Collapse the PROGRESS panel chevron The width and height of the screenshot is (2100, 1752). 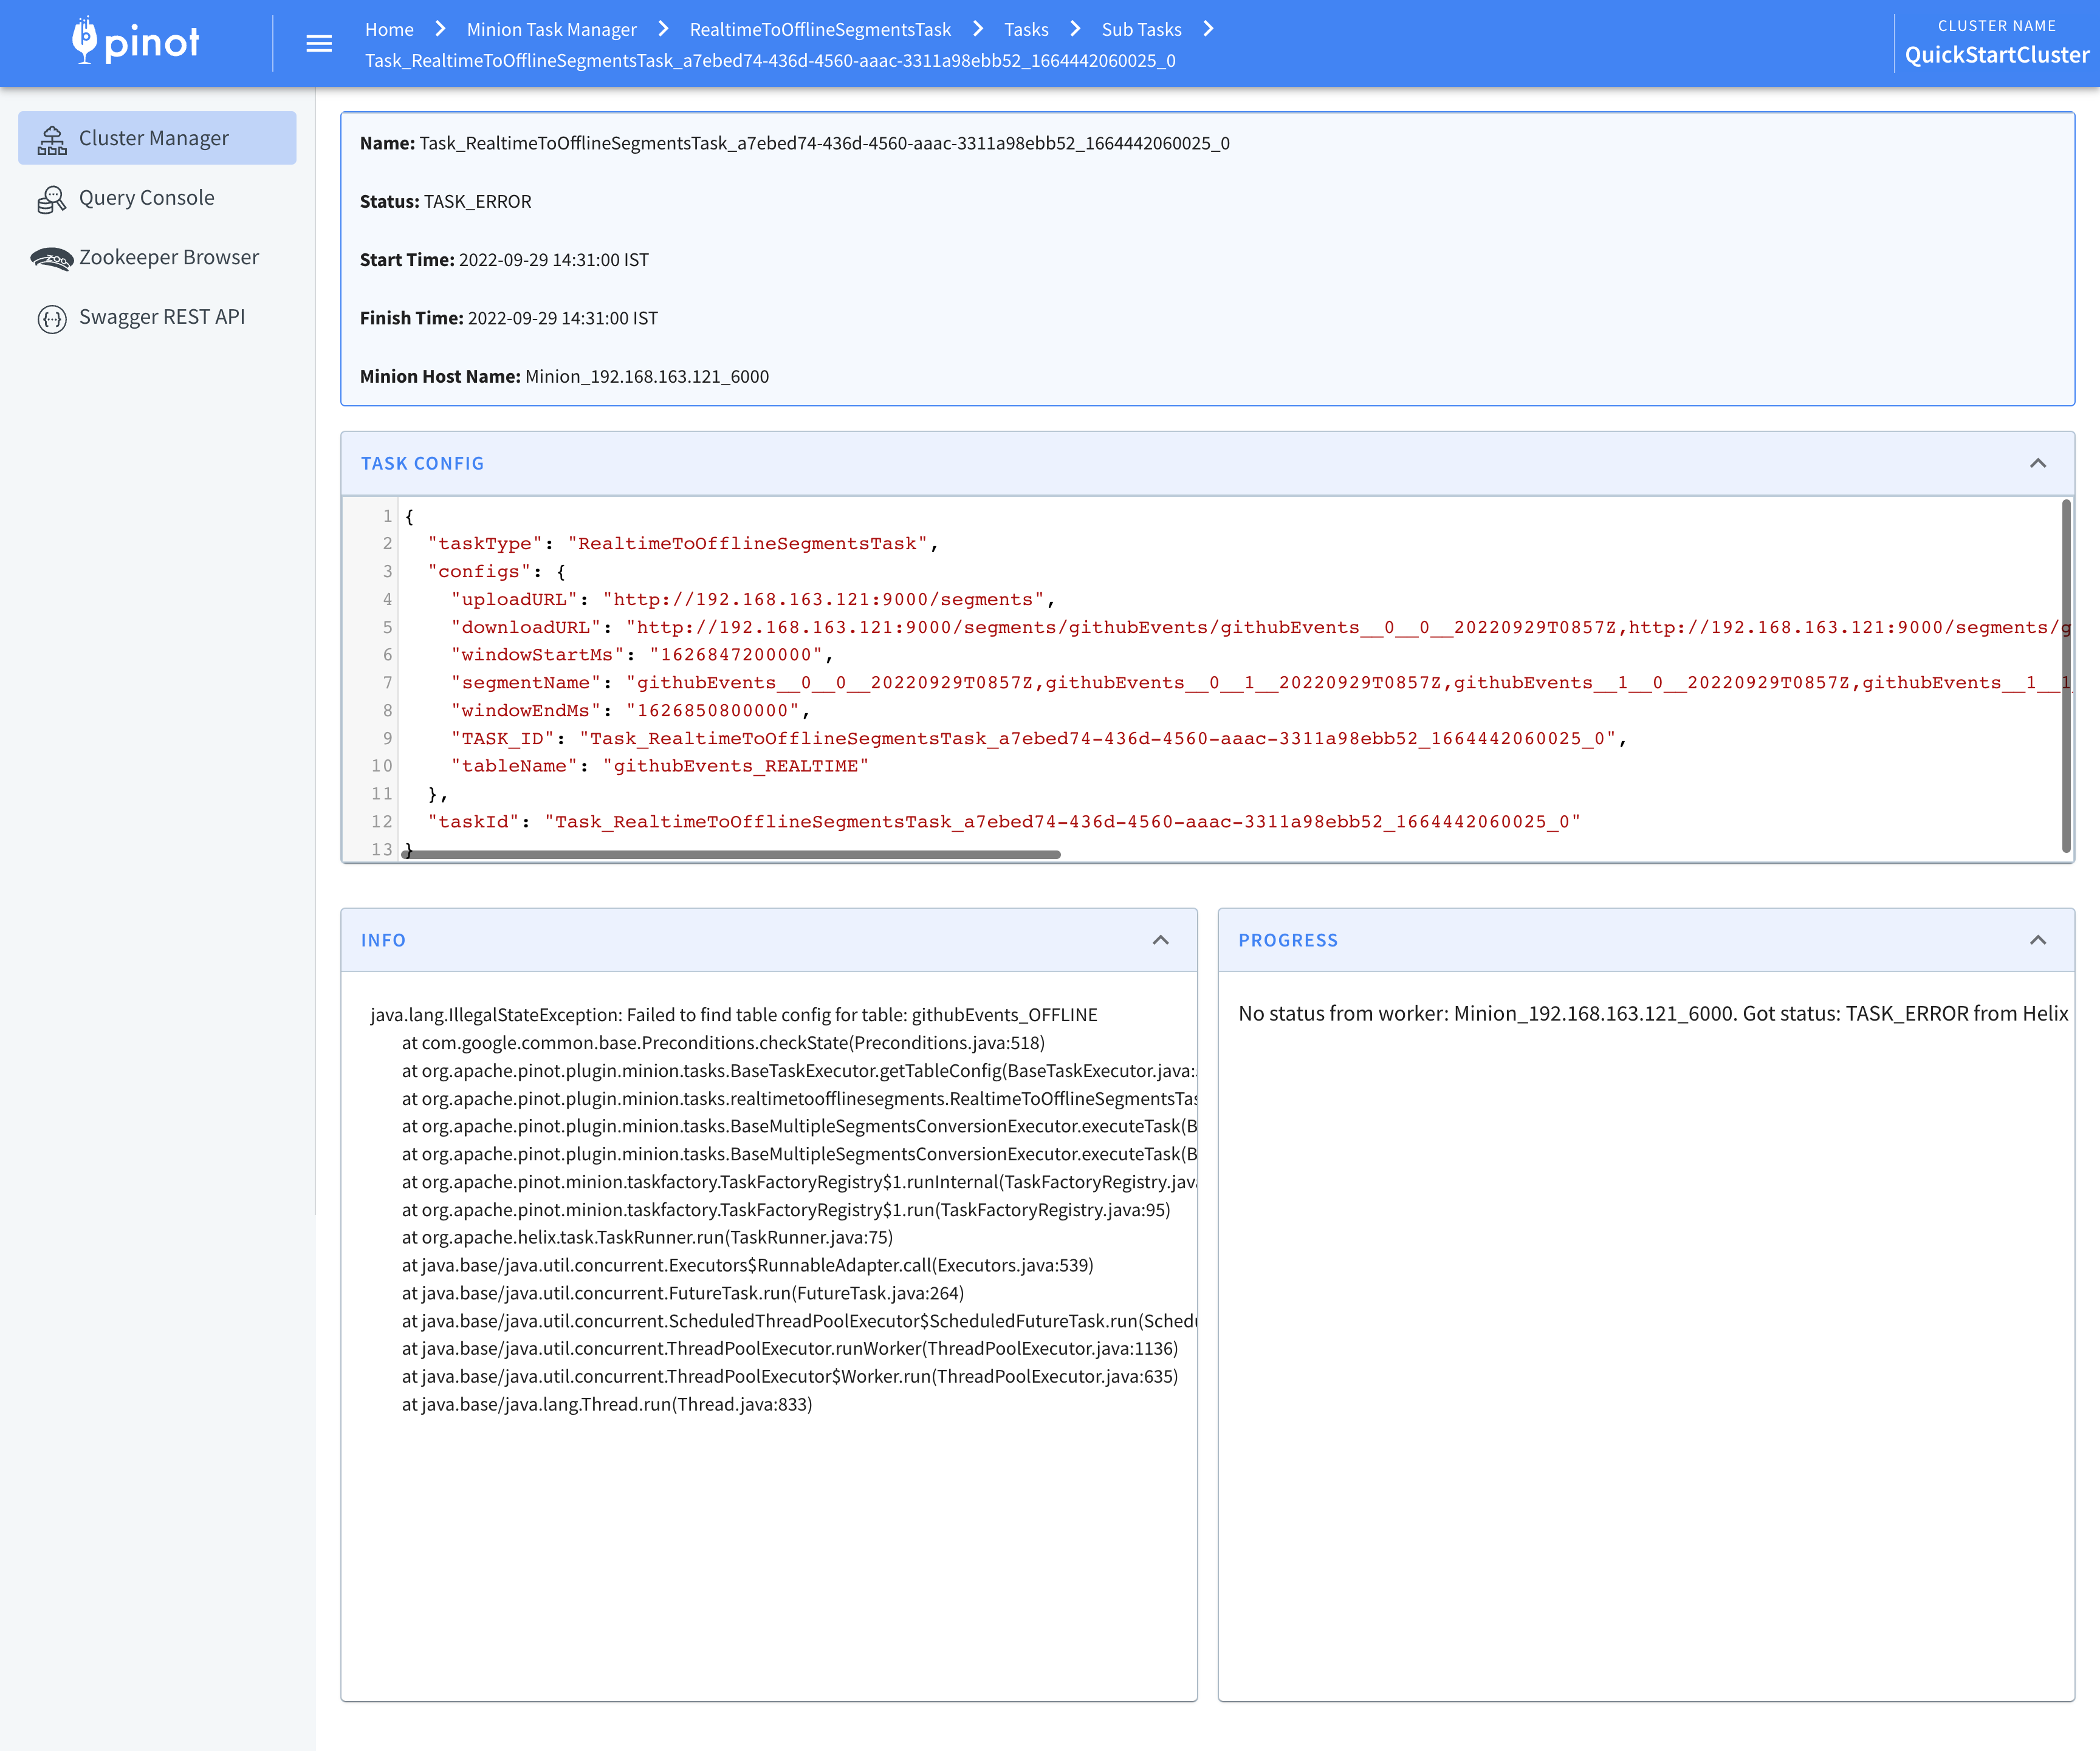2037,940
